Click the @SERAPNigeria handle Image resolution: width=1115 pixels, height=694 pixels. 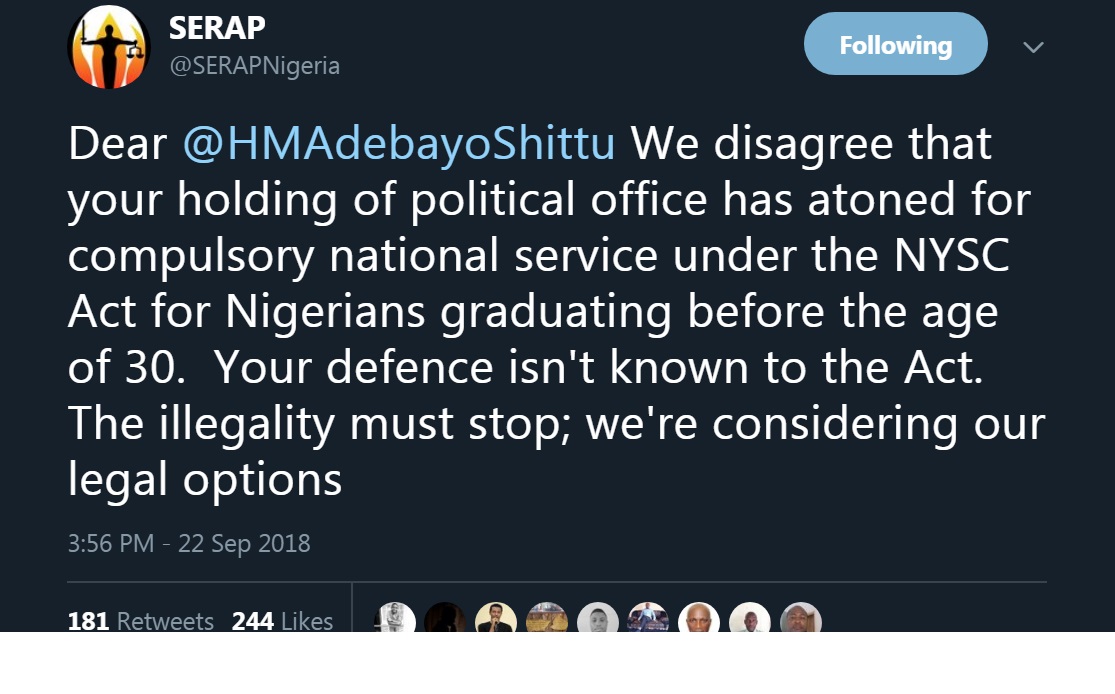[254, 66]
